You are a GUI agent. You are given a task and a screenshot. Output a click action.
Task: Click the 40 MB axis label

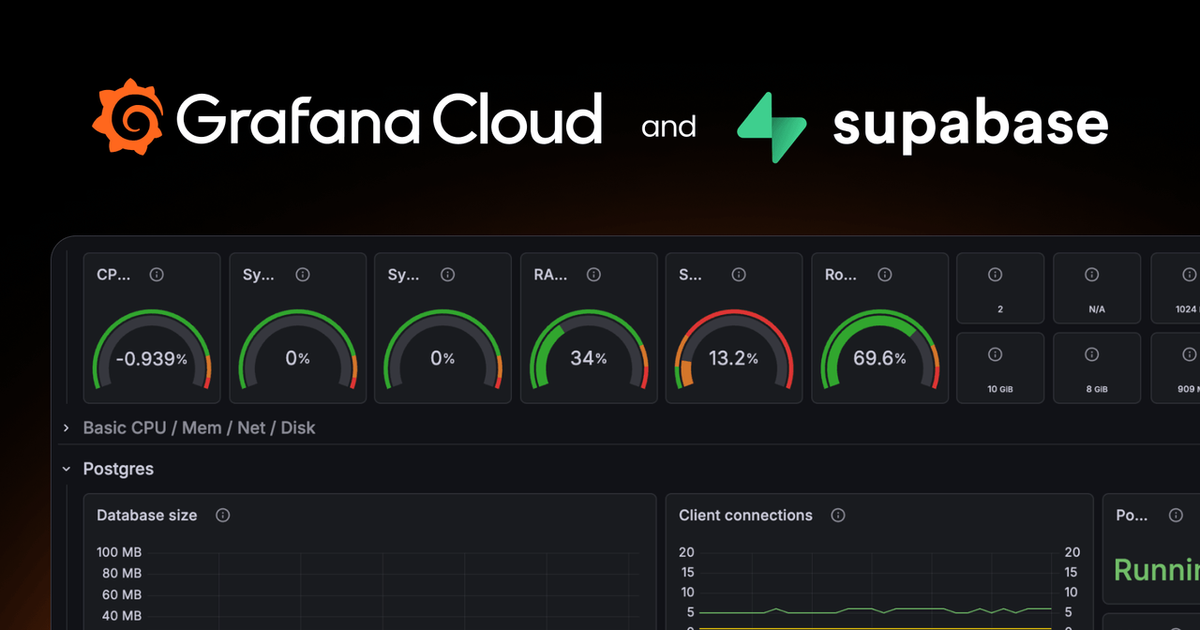(123, 615)
